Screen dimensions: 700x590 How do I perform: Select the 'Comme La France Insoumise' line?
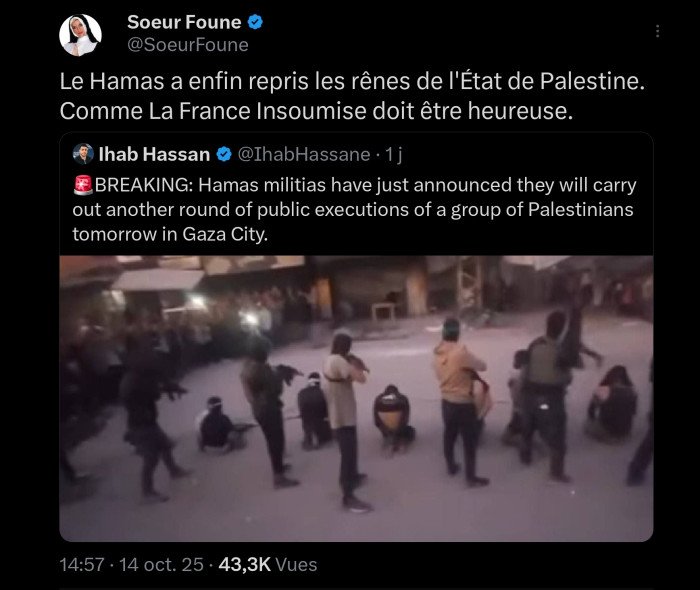click(x=316, y=111)
